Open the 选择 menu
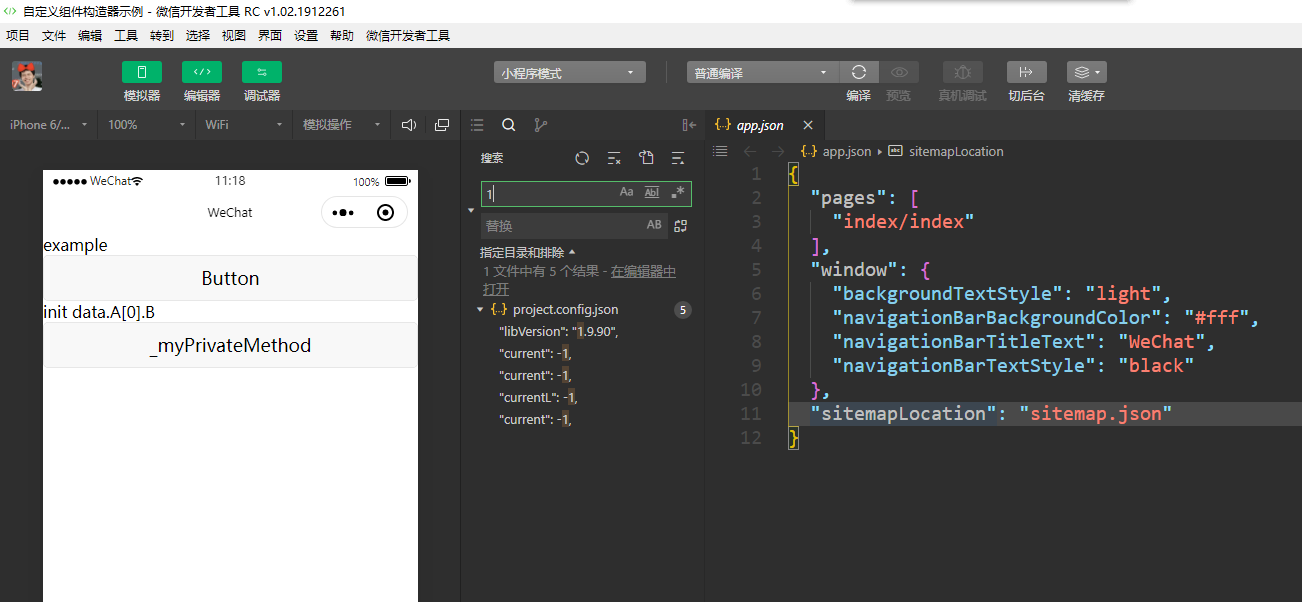The width and height of the screenshot is (1302, 602). 198,35
